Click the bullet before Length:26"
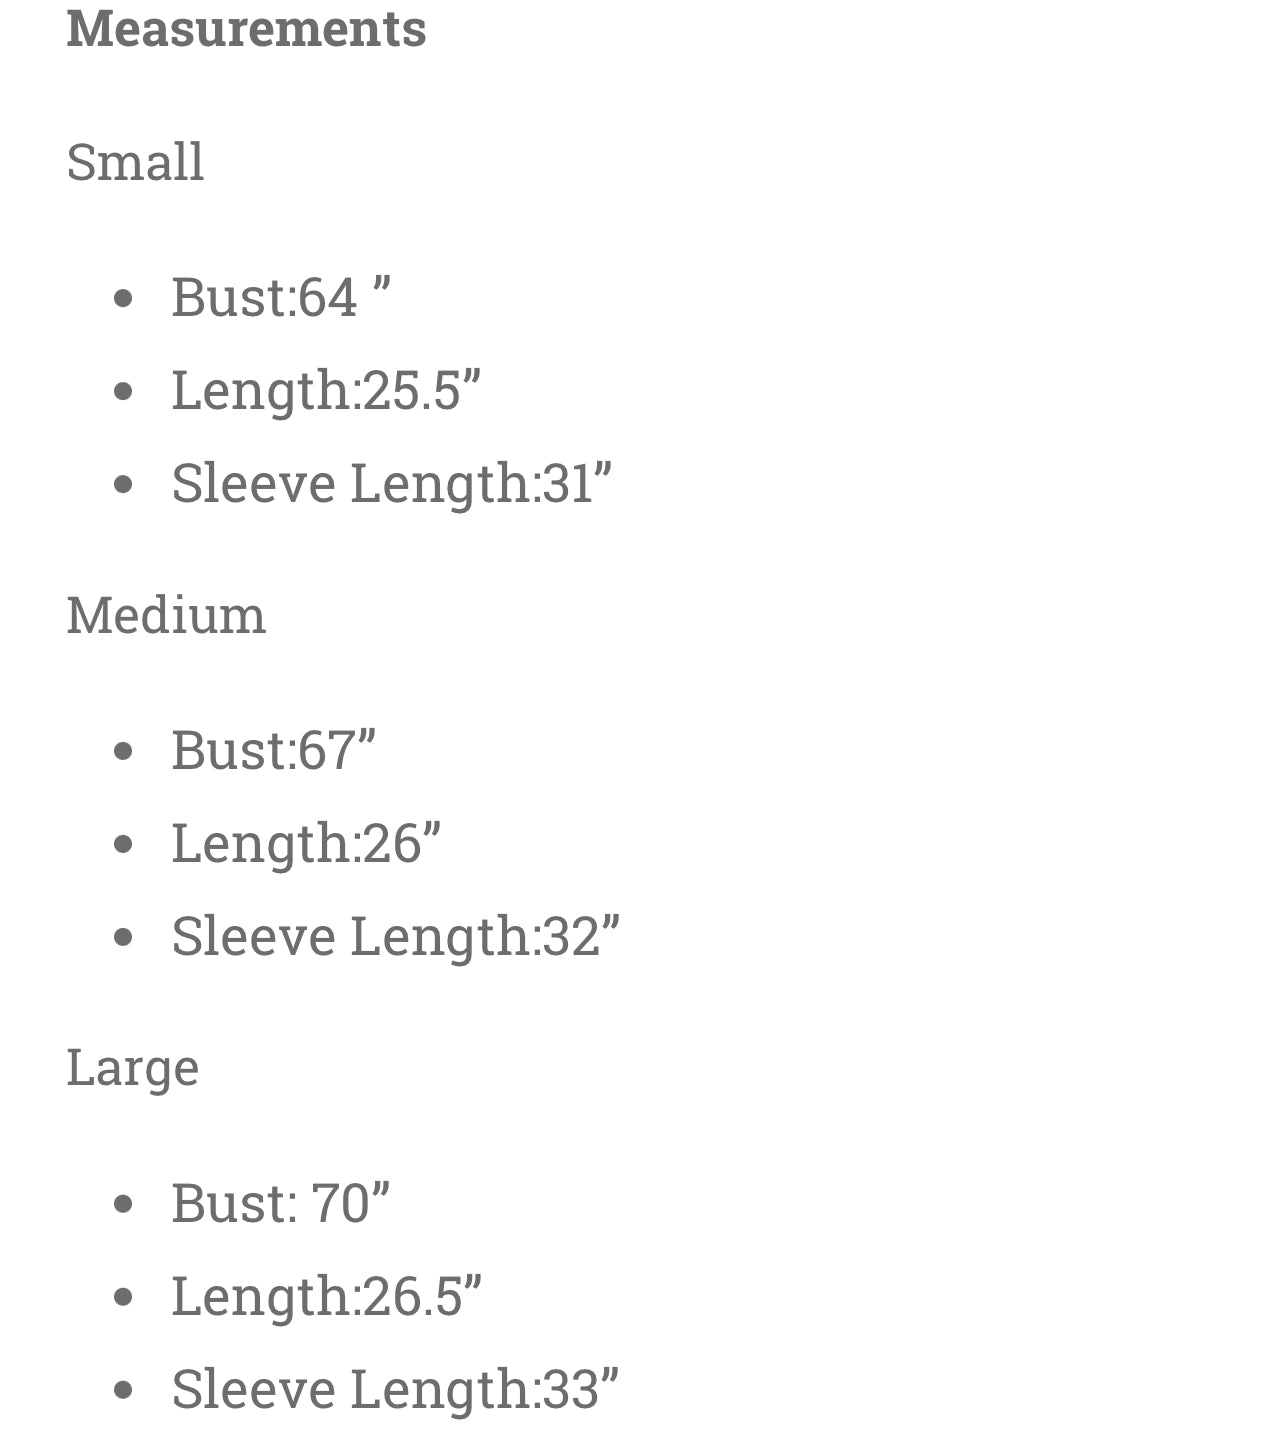This screenshot has height=1440, width=1275. pyautogui.click(x=124, y=844)
